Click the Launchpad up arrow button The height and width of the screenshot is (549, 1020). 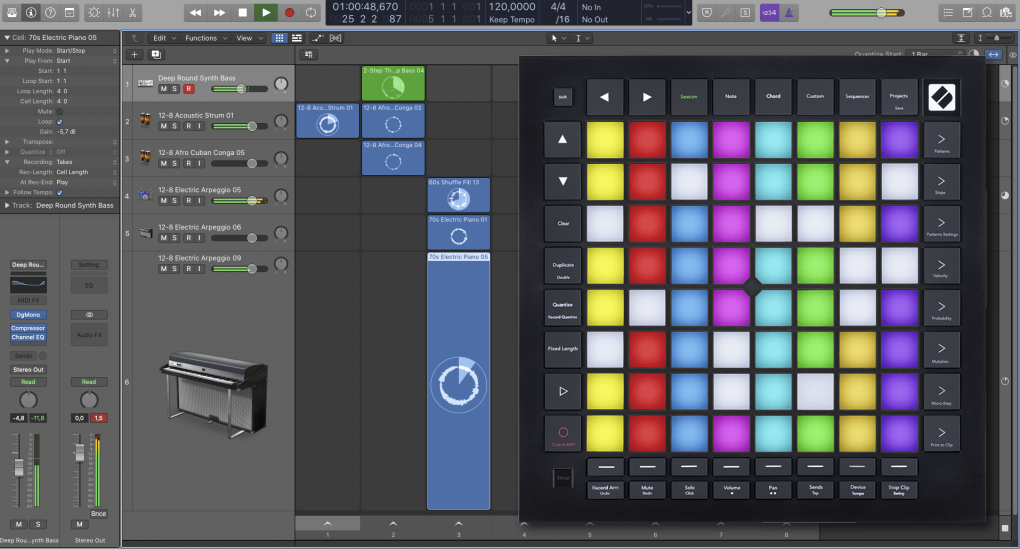coord(563,139)
